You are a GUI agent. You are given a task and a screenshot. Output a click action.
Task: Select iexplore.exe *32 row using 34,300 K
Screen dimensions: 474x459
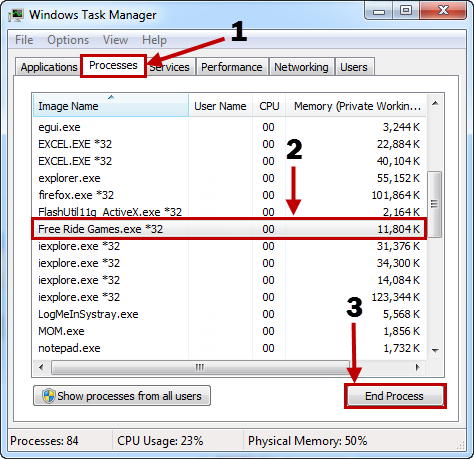pos(229,263)
